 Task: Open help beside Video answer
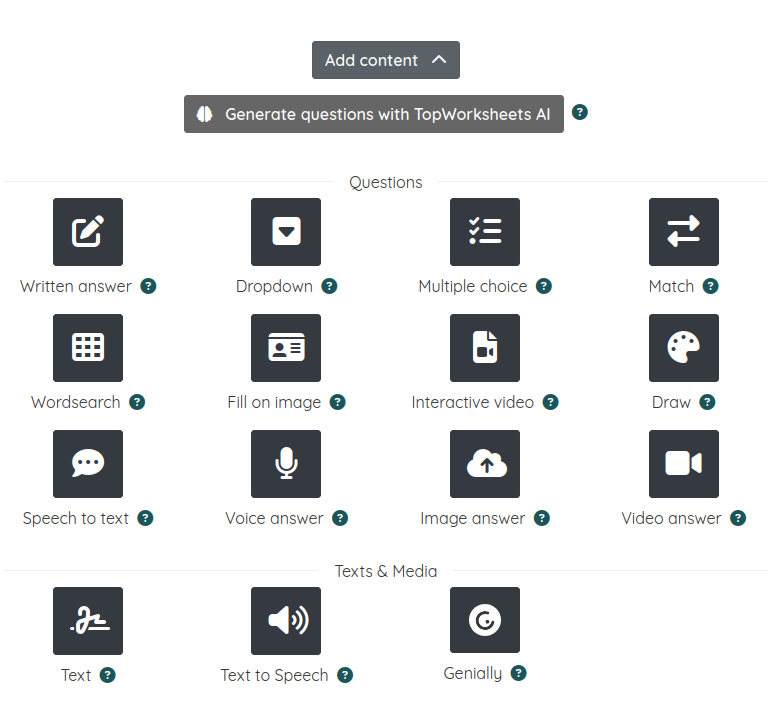[738, 518]
